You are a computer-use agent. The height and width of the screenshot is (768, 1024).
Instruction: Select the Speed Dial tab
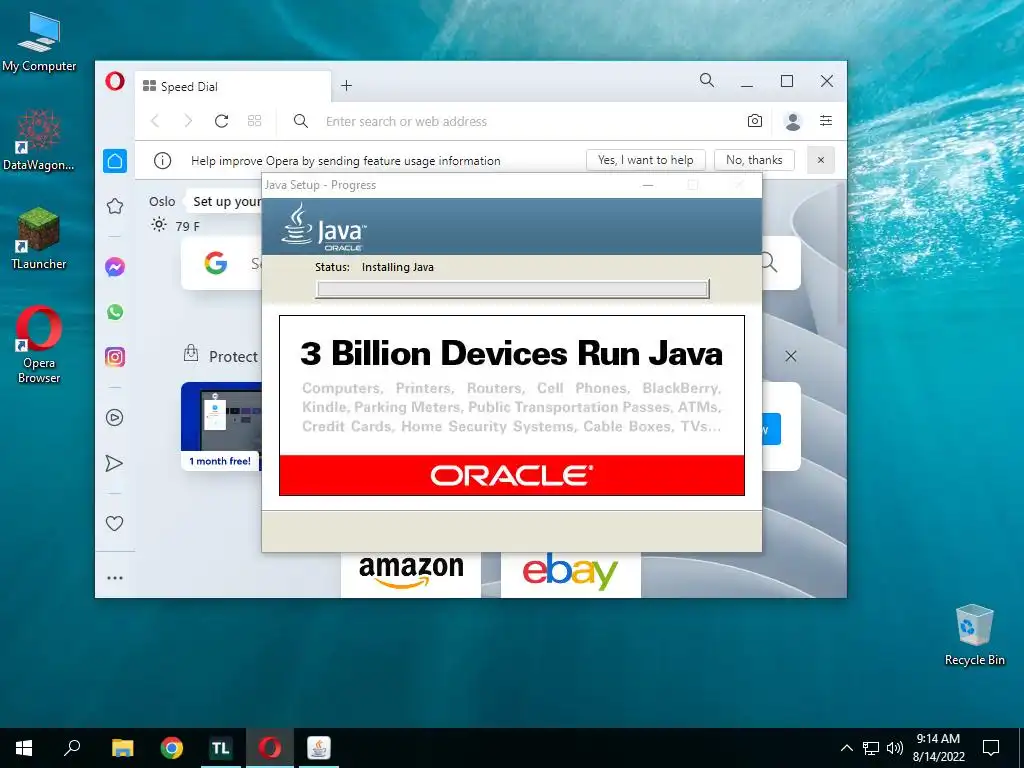(x=232, y=86)
